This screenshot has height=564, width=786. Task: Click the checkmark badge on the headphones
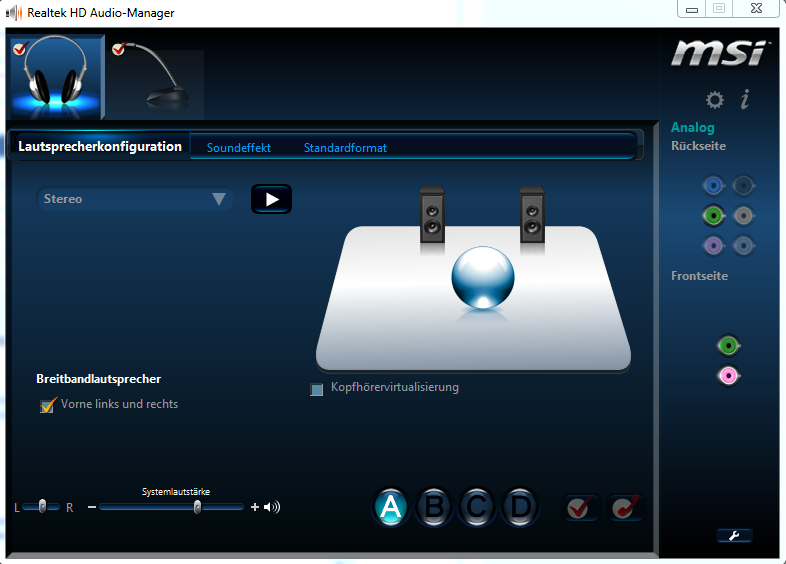tap(20, 49)
